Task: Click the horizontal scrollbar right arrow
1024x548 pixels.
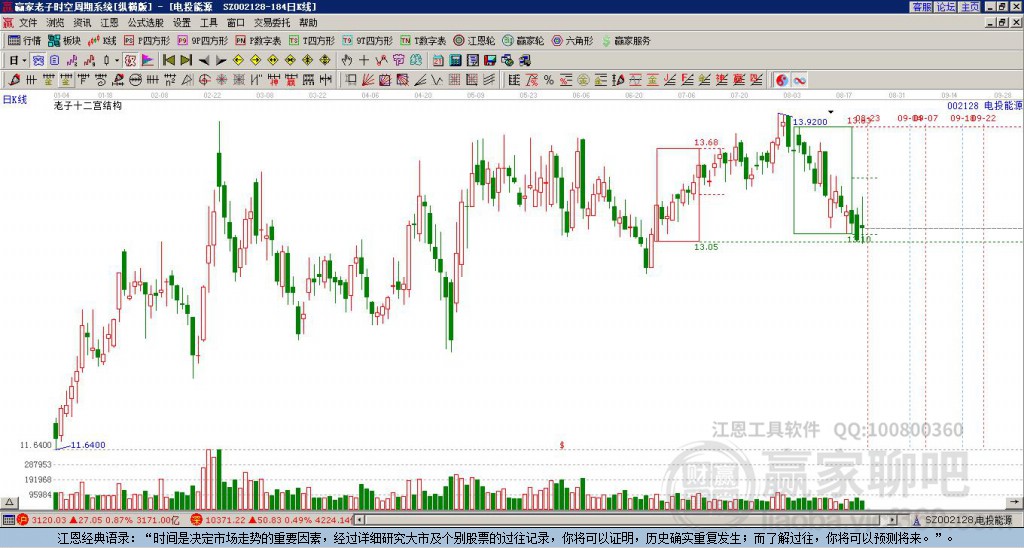Action: [x=892, y=520]
